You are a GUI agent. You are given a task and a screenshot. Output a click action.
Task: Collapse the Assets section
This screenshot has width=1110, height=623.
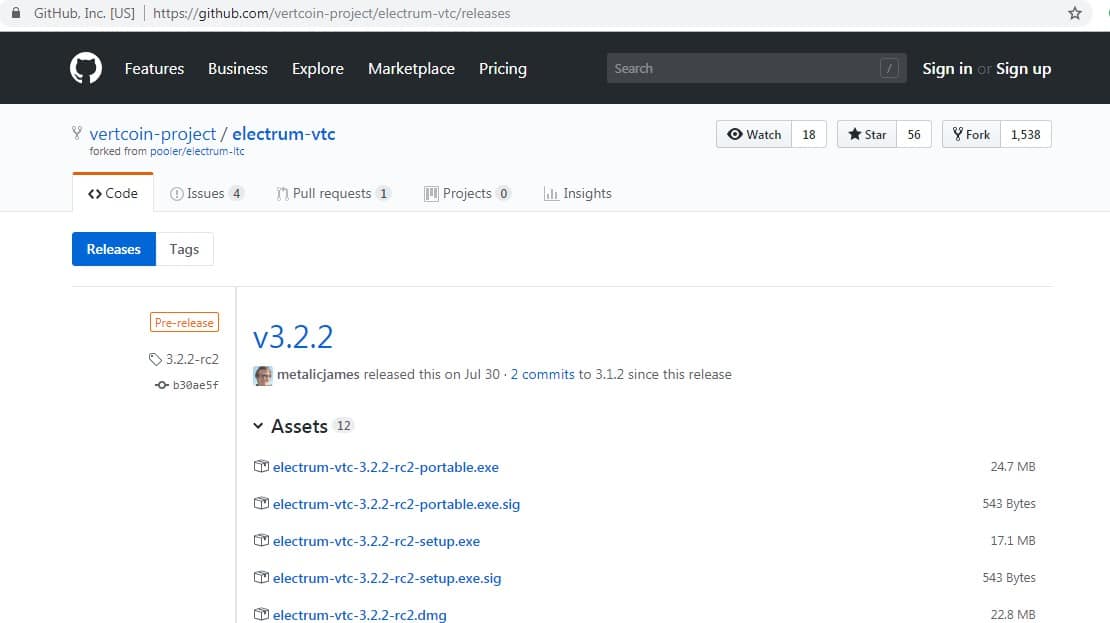click(258, 426)
